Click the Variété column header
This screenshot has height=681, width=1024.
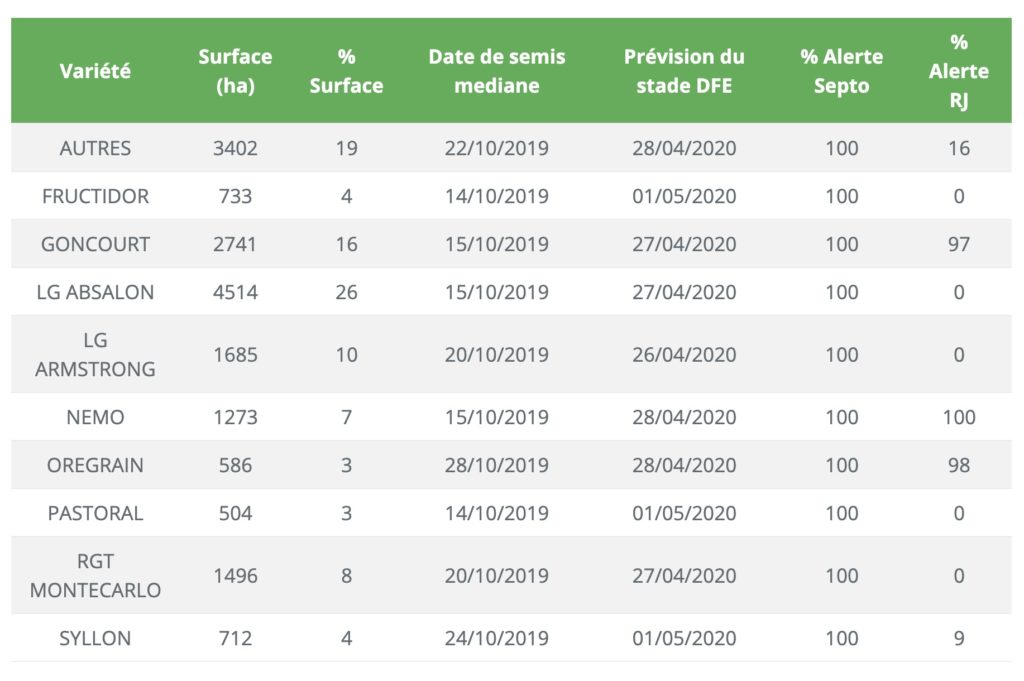pos(95,71)
